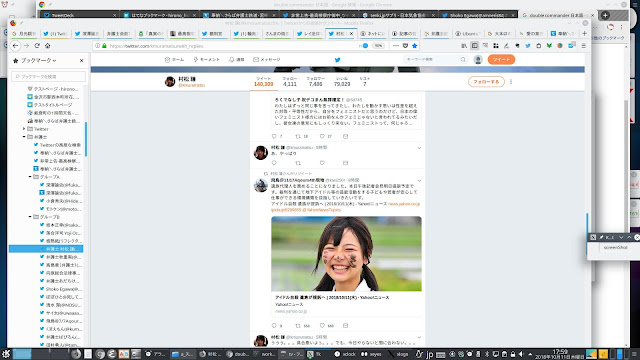Click the forward navigation arrow
Screen dimensions: 640x360
click(x=26, y=46)
